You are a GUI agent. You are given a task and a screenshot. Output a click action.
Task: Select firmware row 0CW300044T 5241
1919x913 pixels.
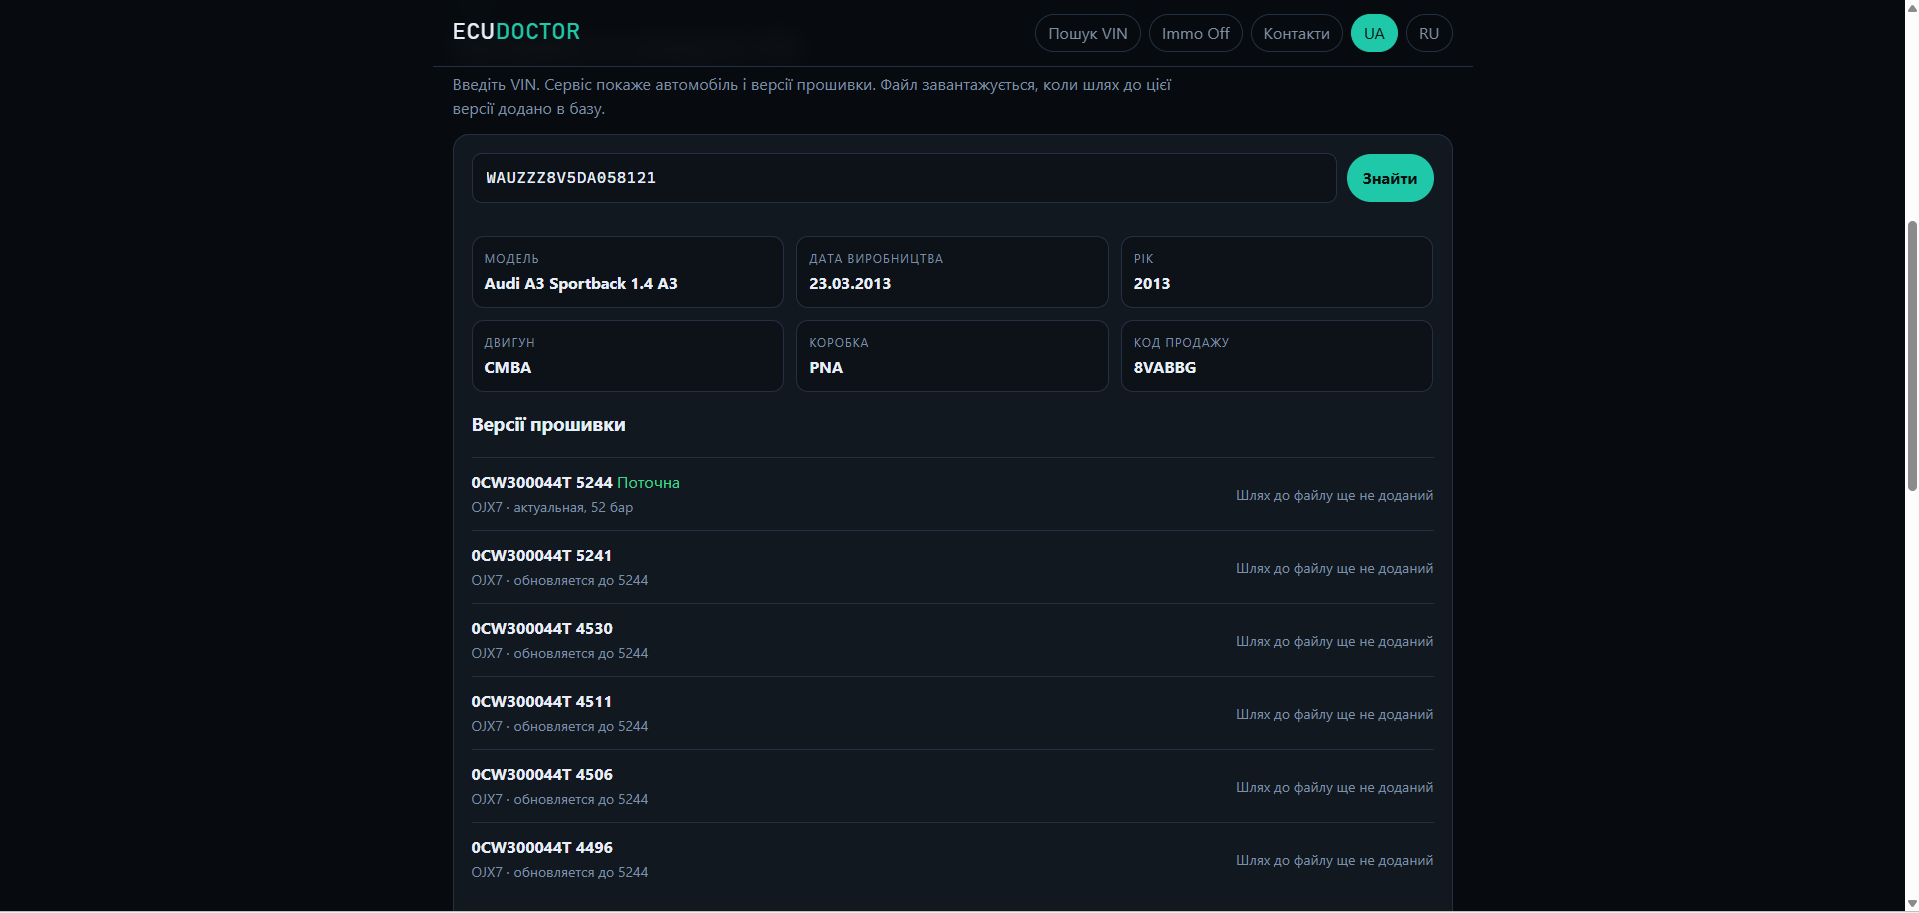coord(952,568)
